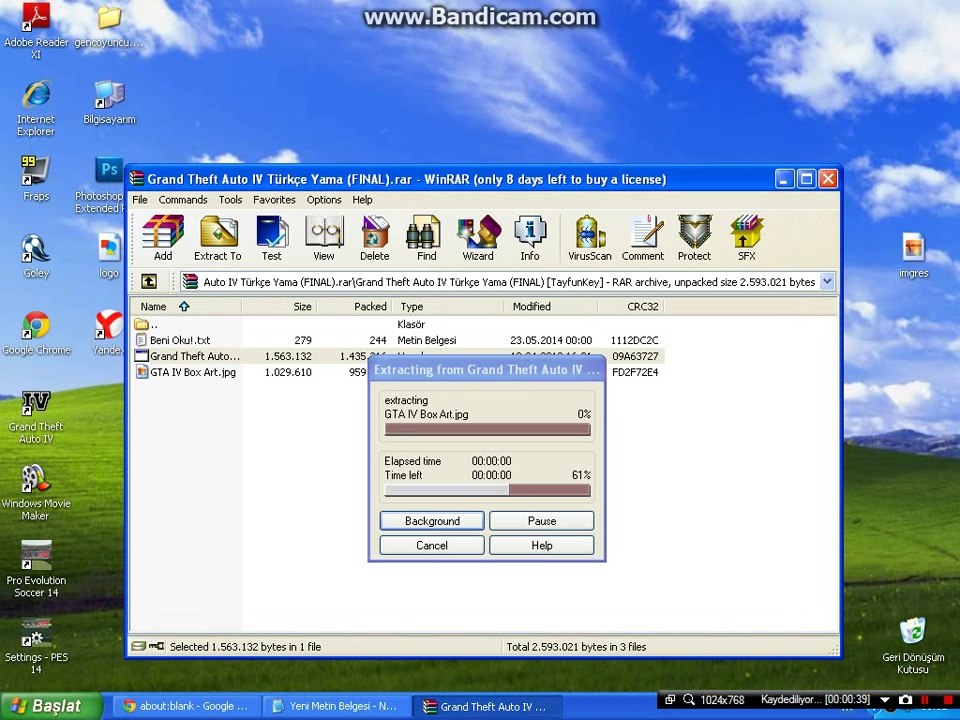Launch the Wizard toolbar icon
Viewport: 960px width, 720px height.
tap(478, 238)
